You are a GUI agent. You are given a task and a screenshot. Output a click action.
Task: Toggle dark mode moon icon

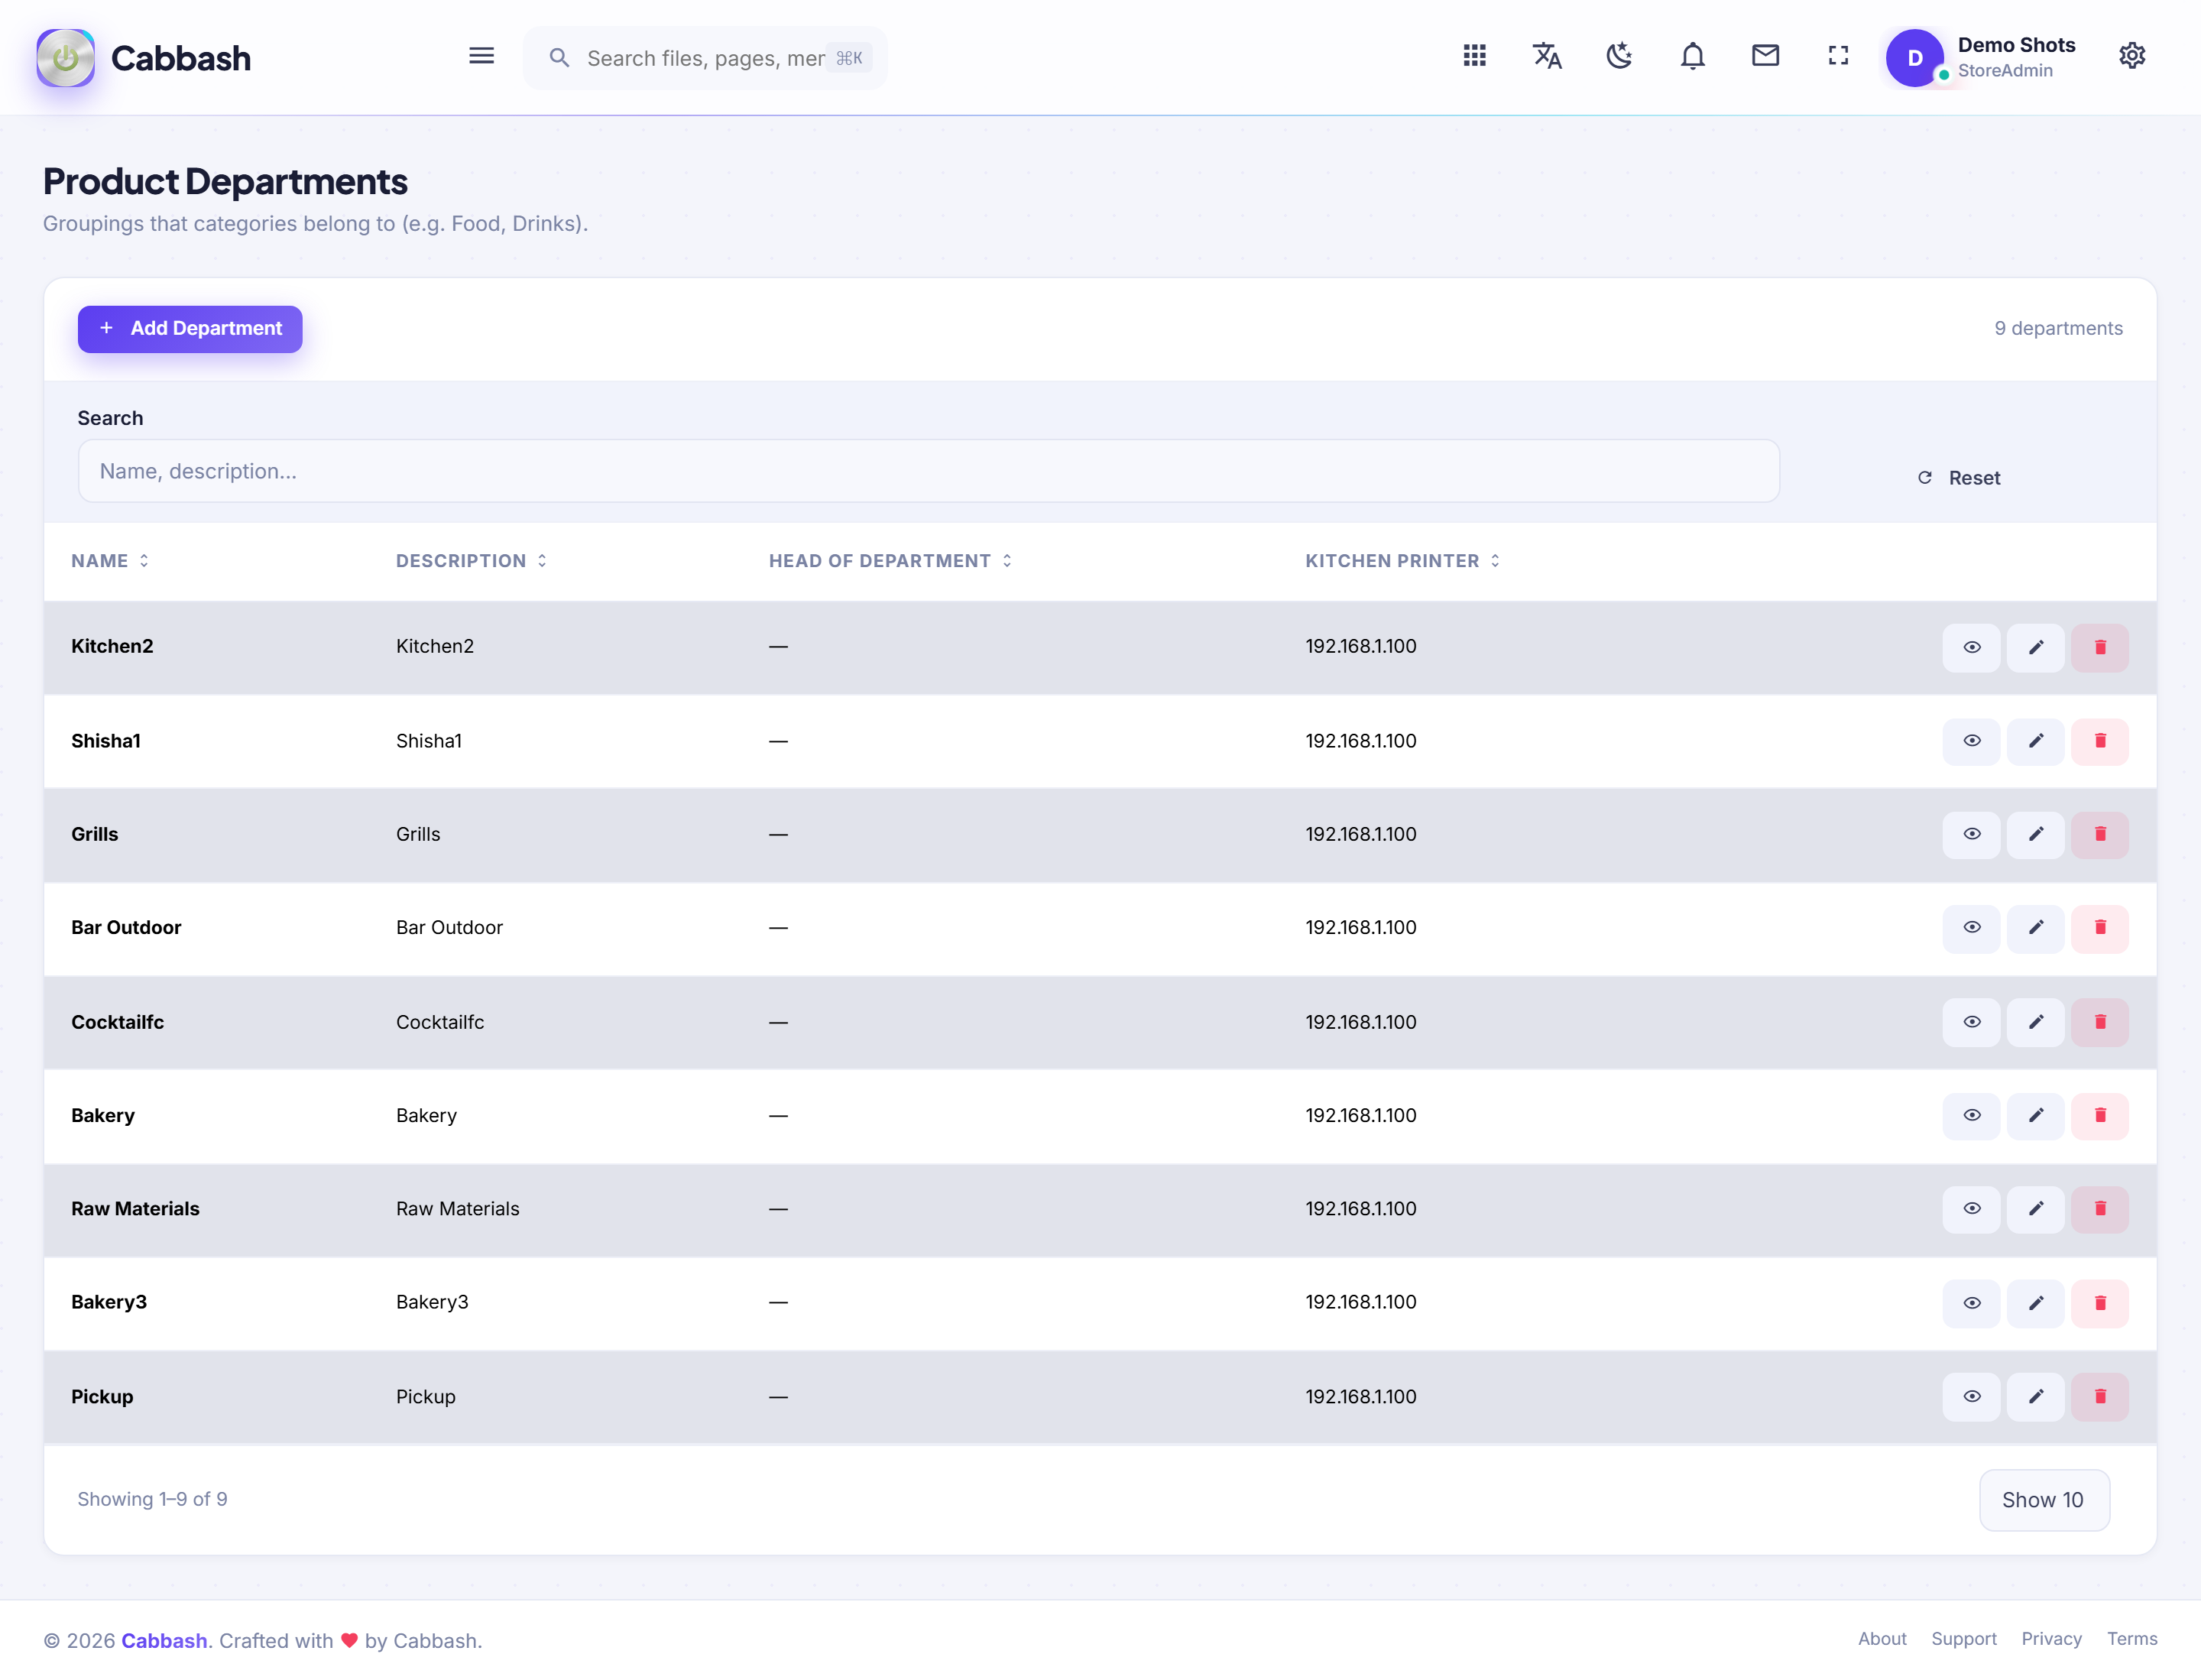click(x=1620, y=56)
